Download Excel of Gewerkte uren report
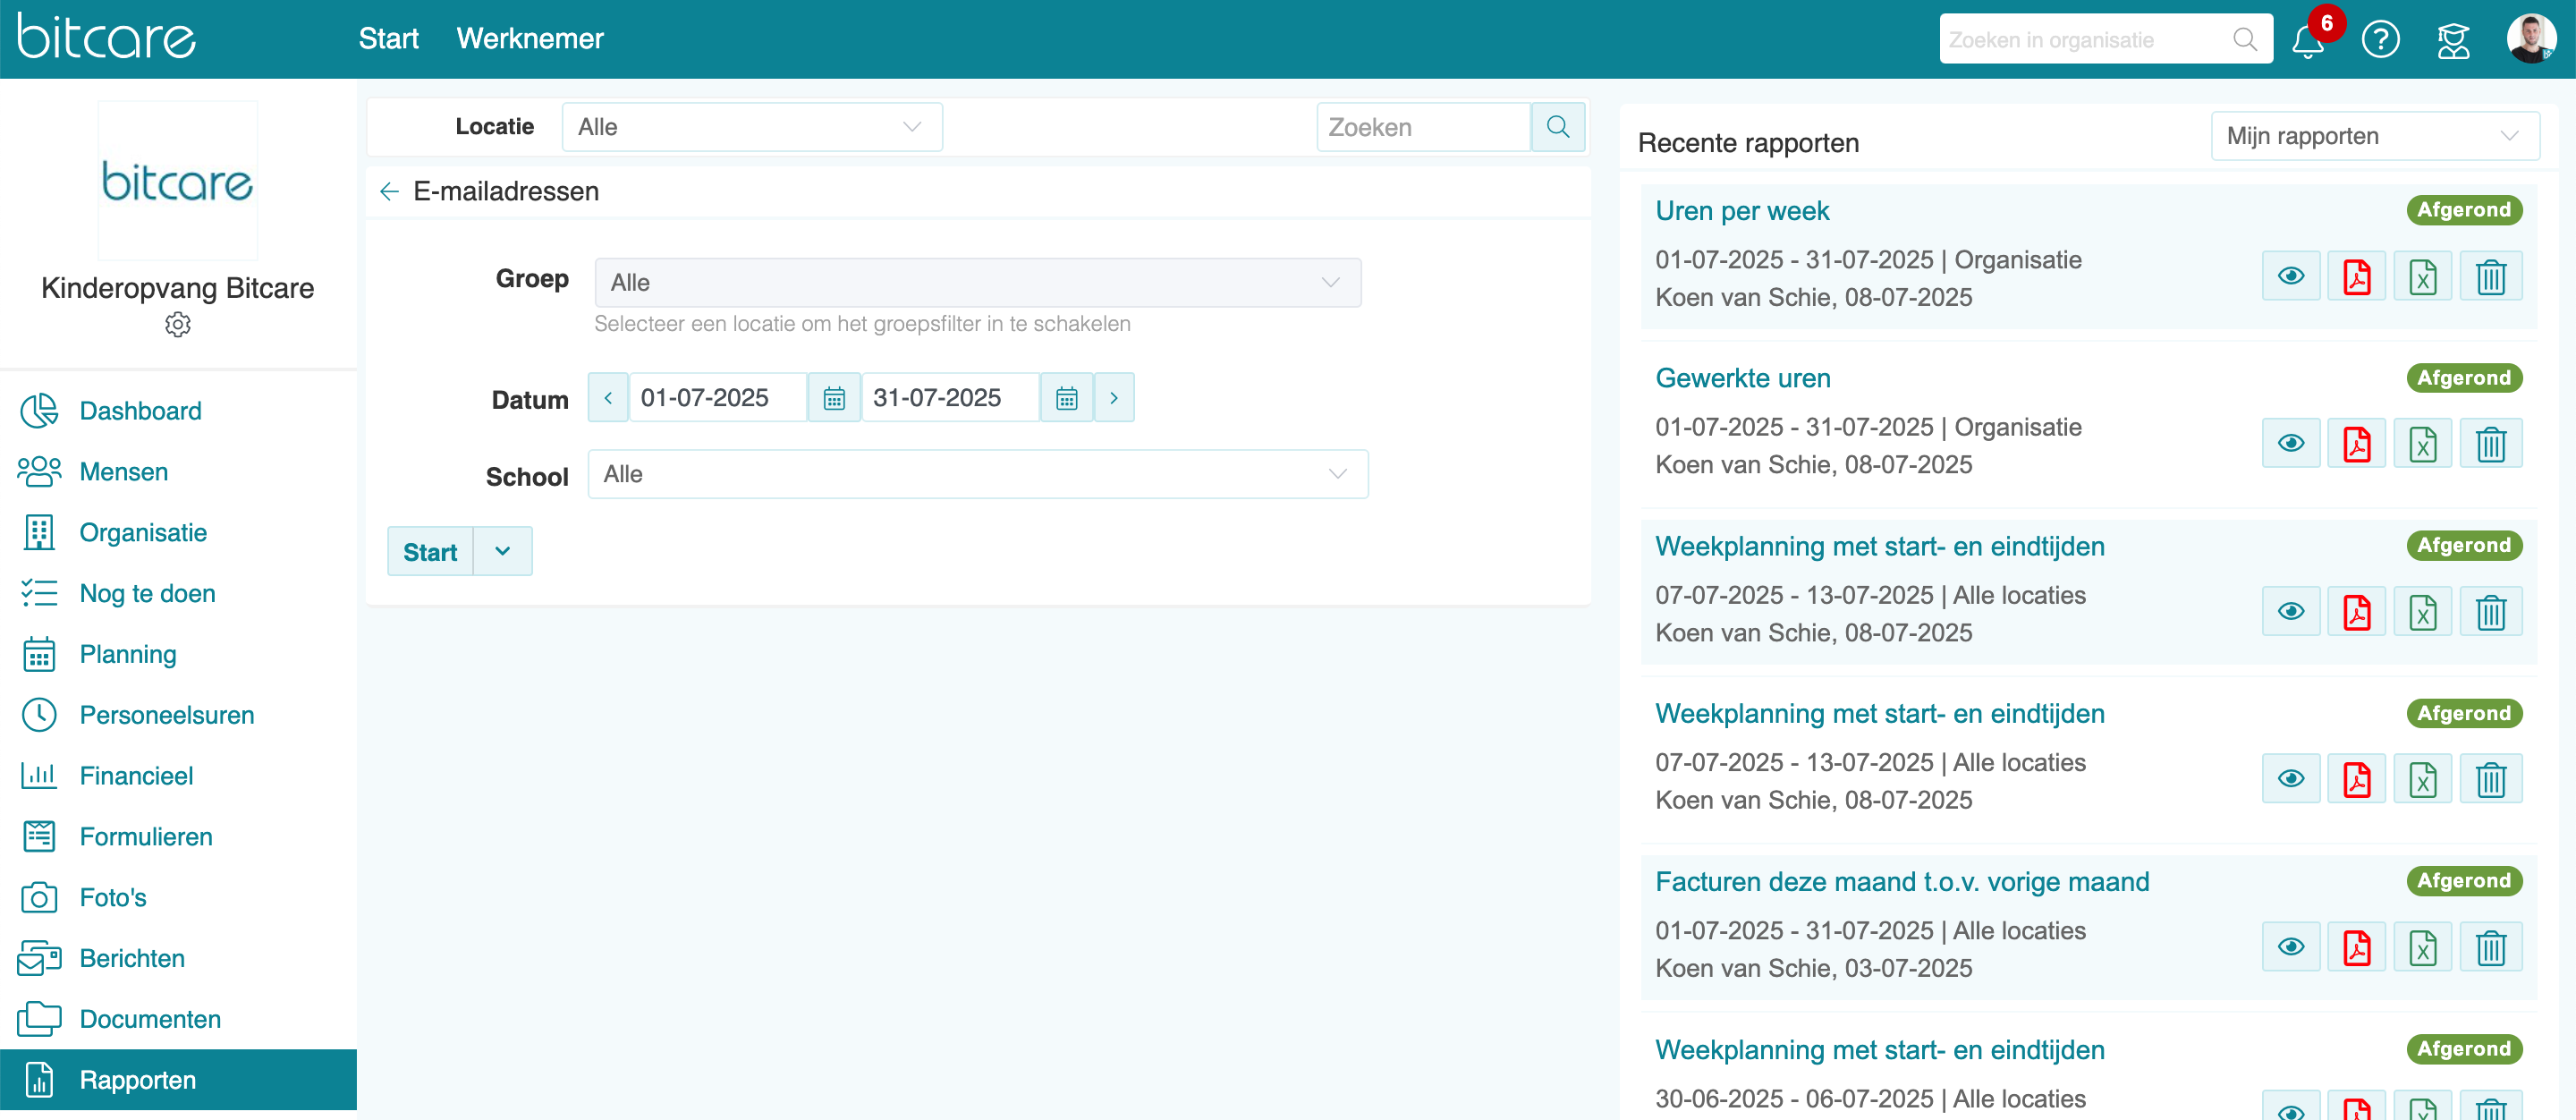 coord(2423,443)
